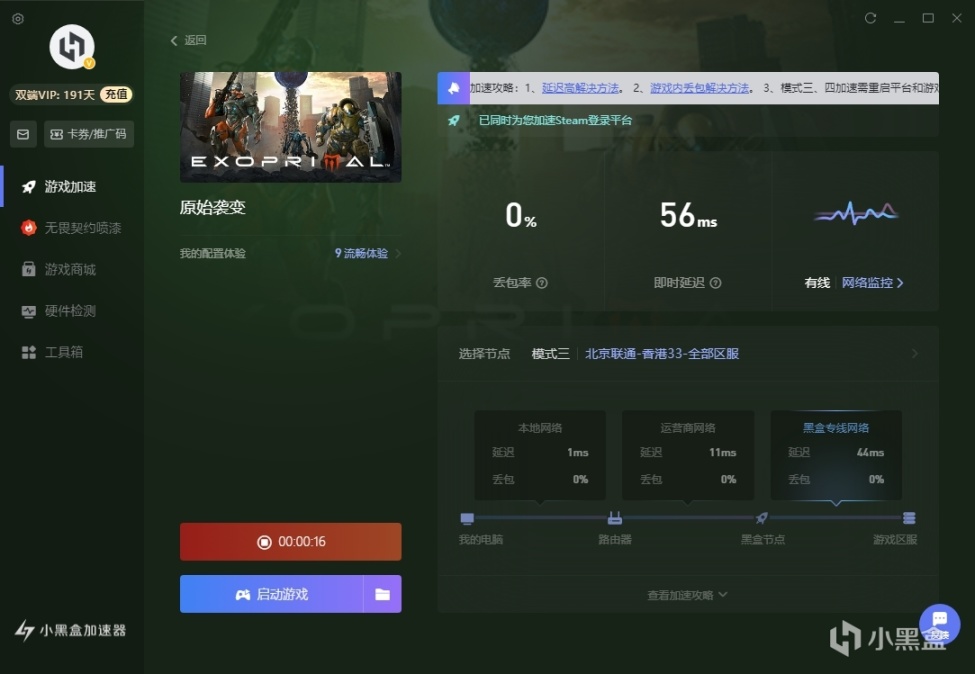Open 卡券/推广码 coupon button
The width and height of the screenshot is (975, 674).
88,134
